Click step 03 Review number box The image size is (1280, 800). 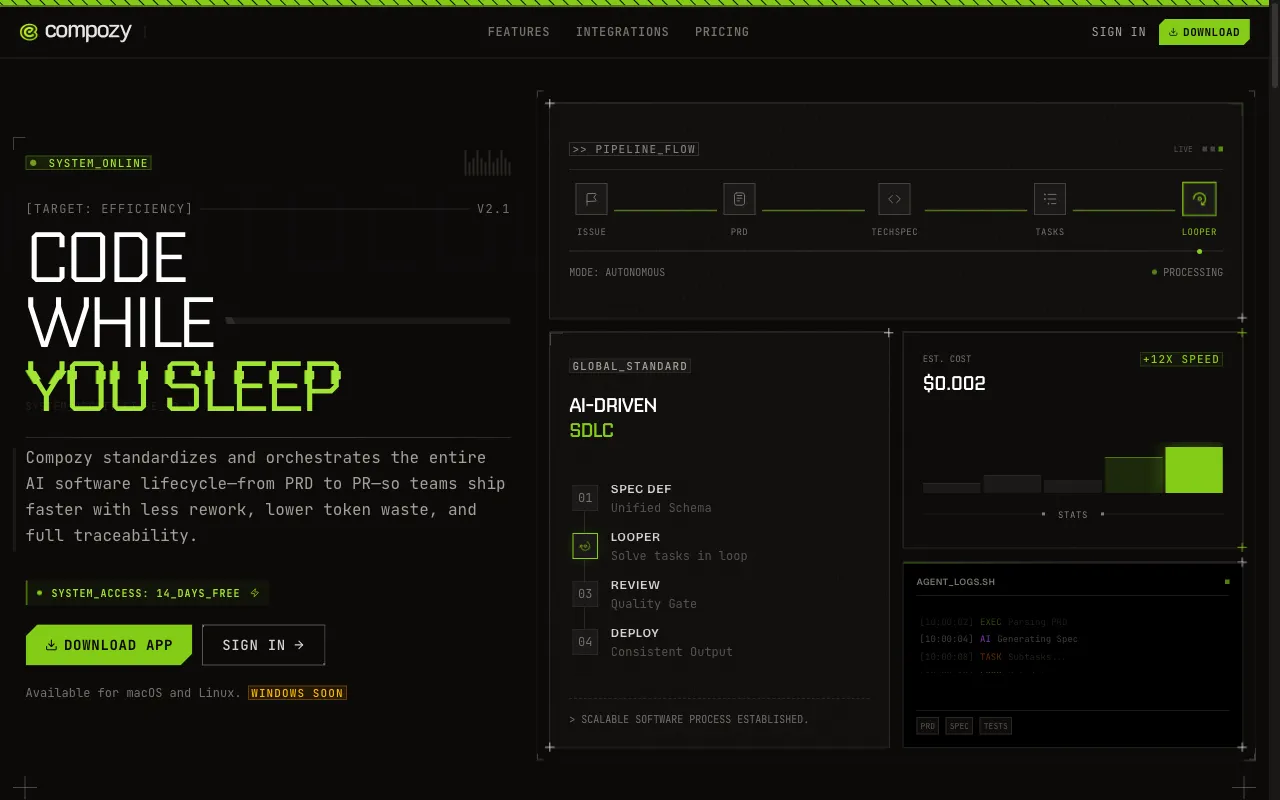pos(585,594)
